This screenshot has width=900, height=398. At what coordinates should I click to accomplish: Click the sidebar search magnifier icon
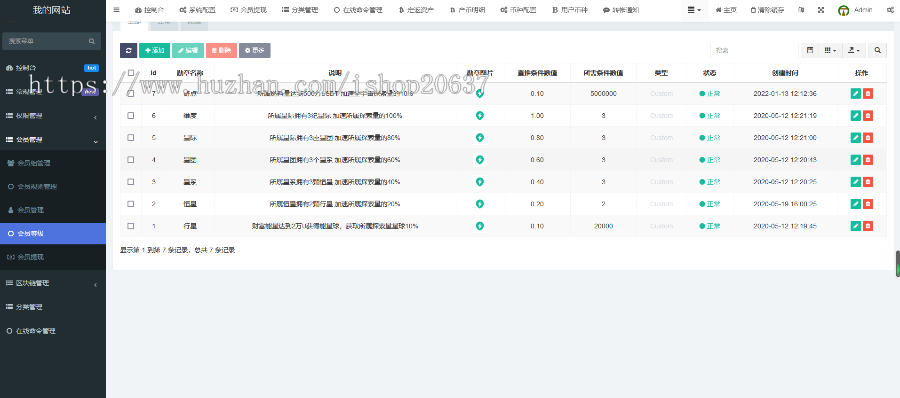[91, 41]
